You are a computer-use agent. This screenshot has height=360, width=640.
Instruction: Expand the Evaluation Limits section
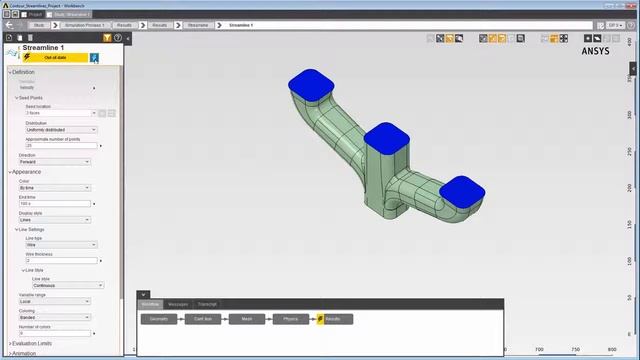tap(10, 344)
